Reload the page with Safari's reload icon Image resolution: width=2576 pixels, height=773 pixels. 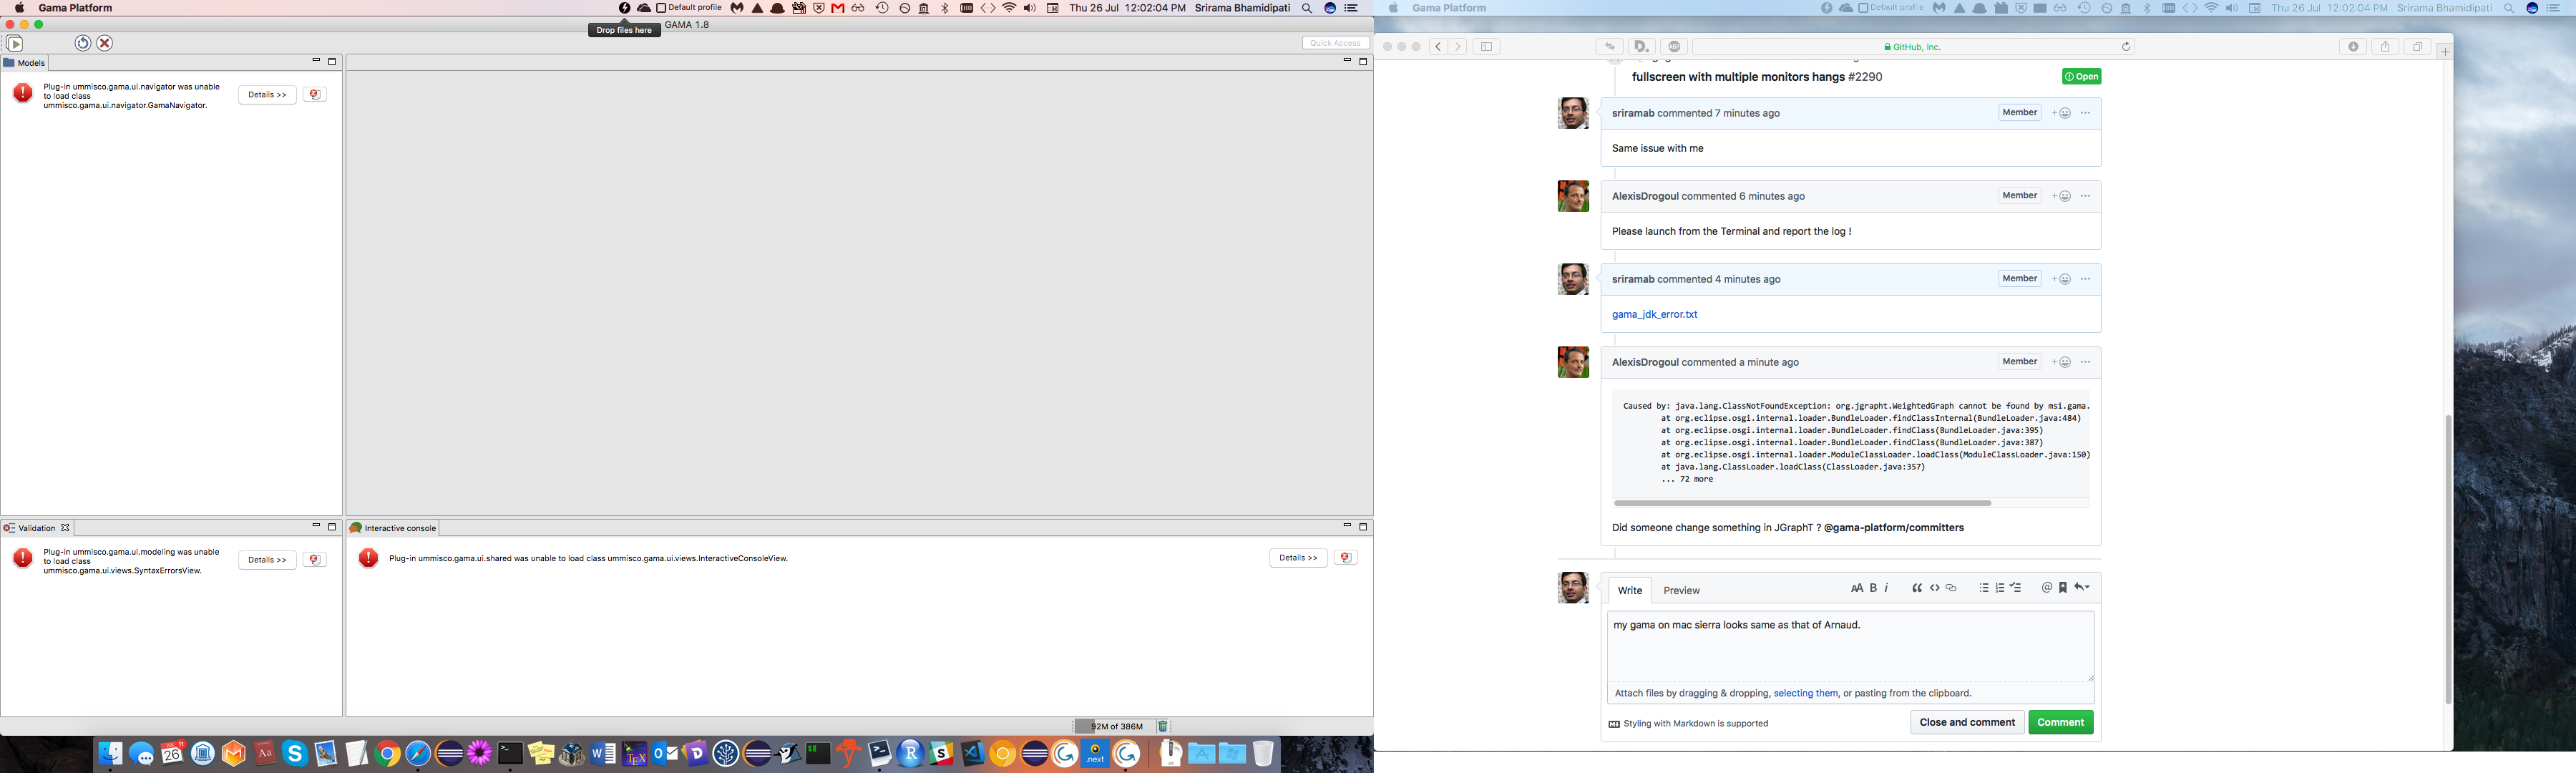coord(2126,47)
